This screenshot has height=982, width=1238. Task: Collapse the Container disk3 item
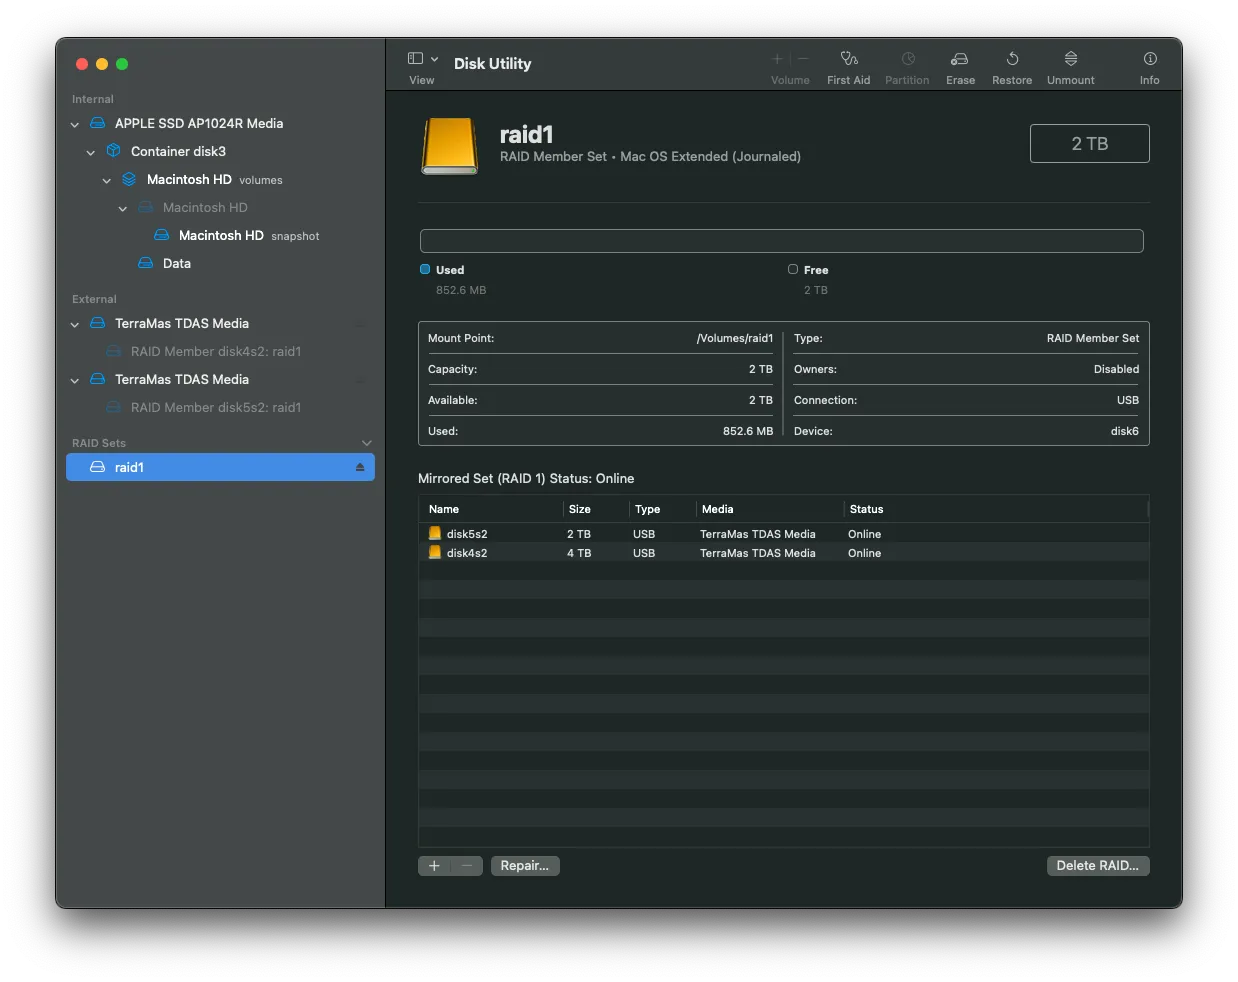(91, 153)
